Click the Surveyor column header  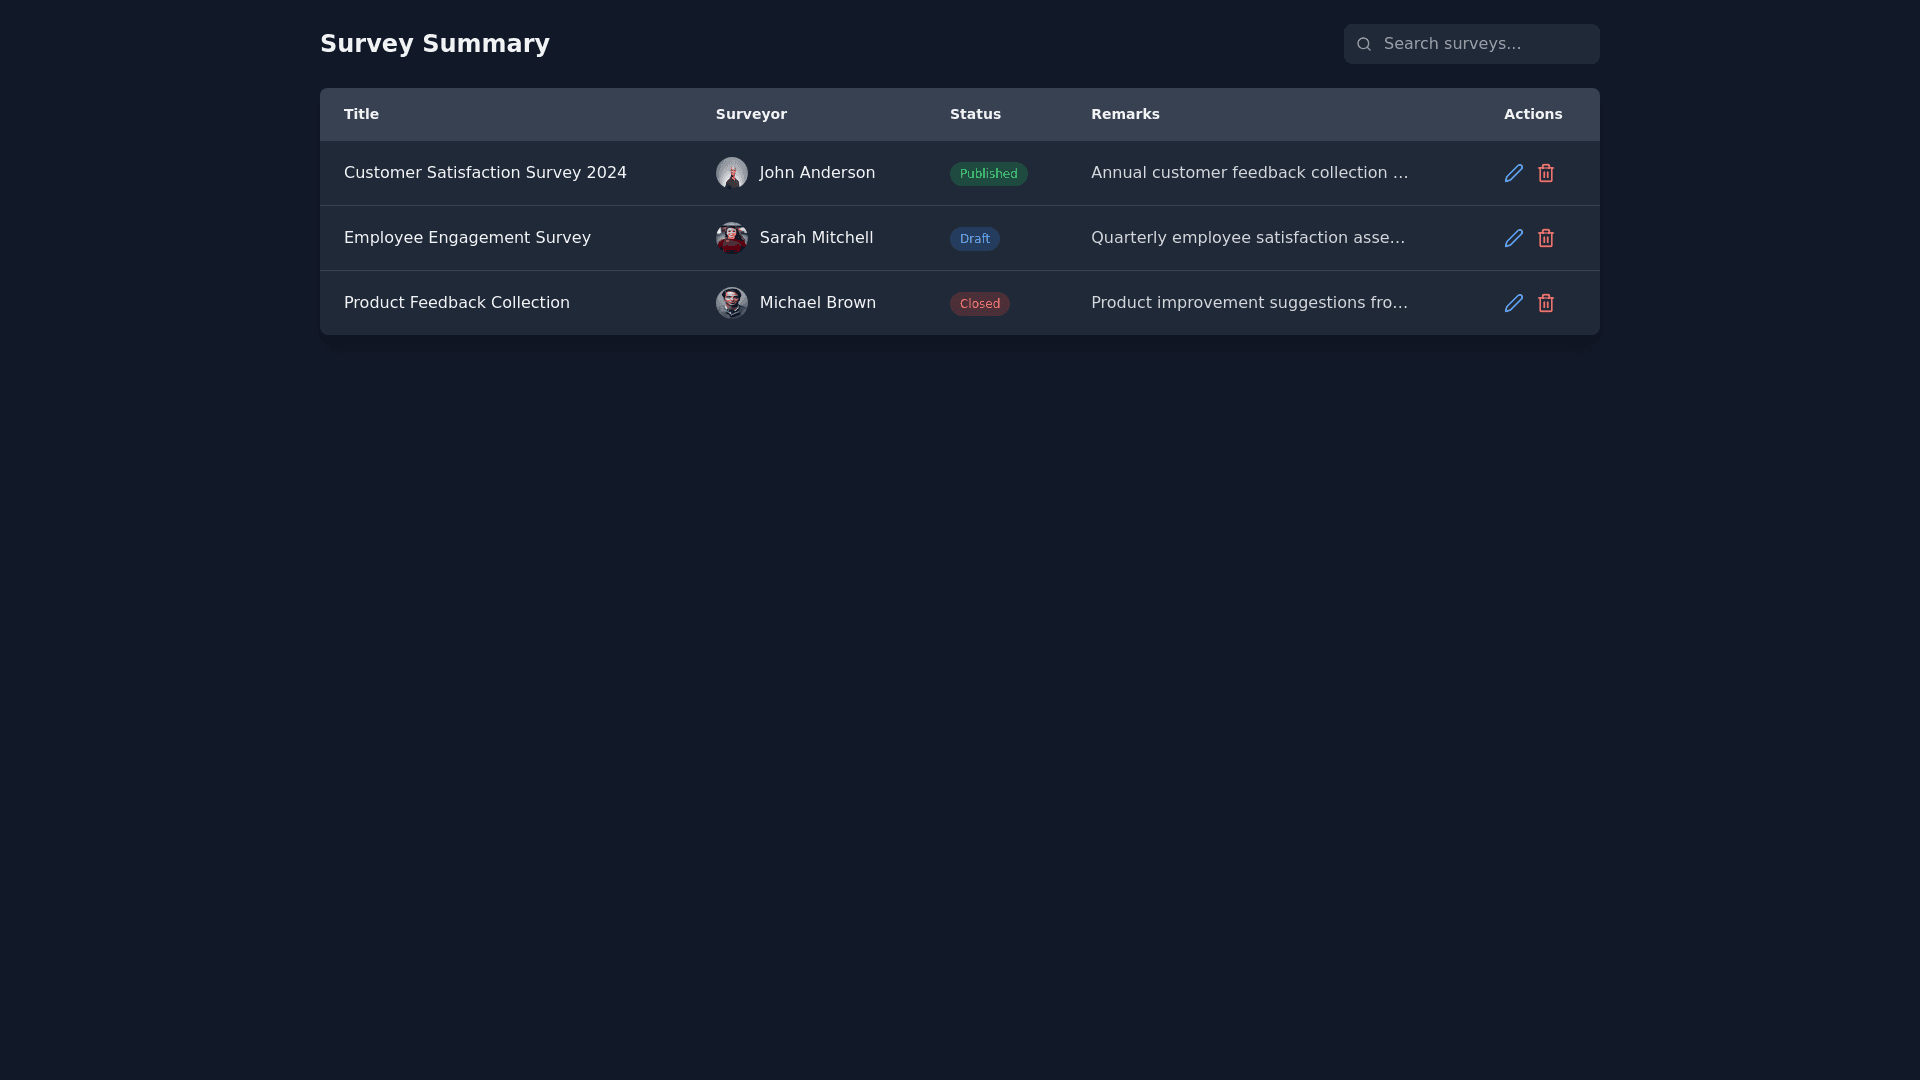[751, 114]
